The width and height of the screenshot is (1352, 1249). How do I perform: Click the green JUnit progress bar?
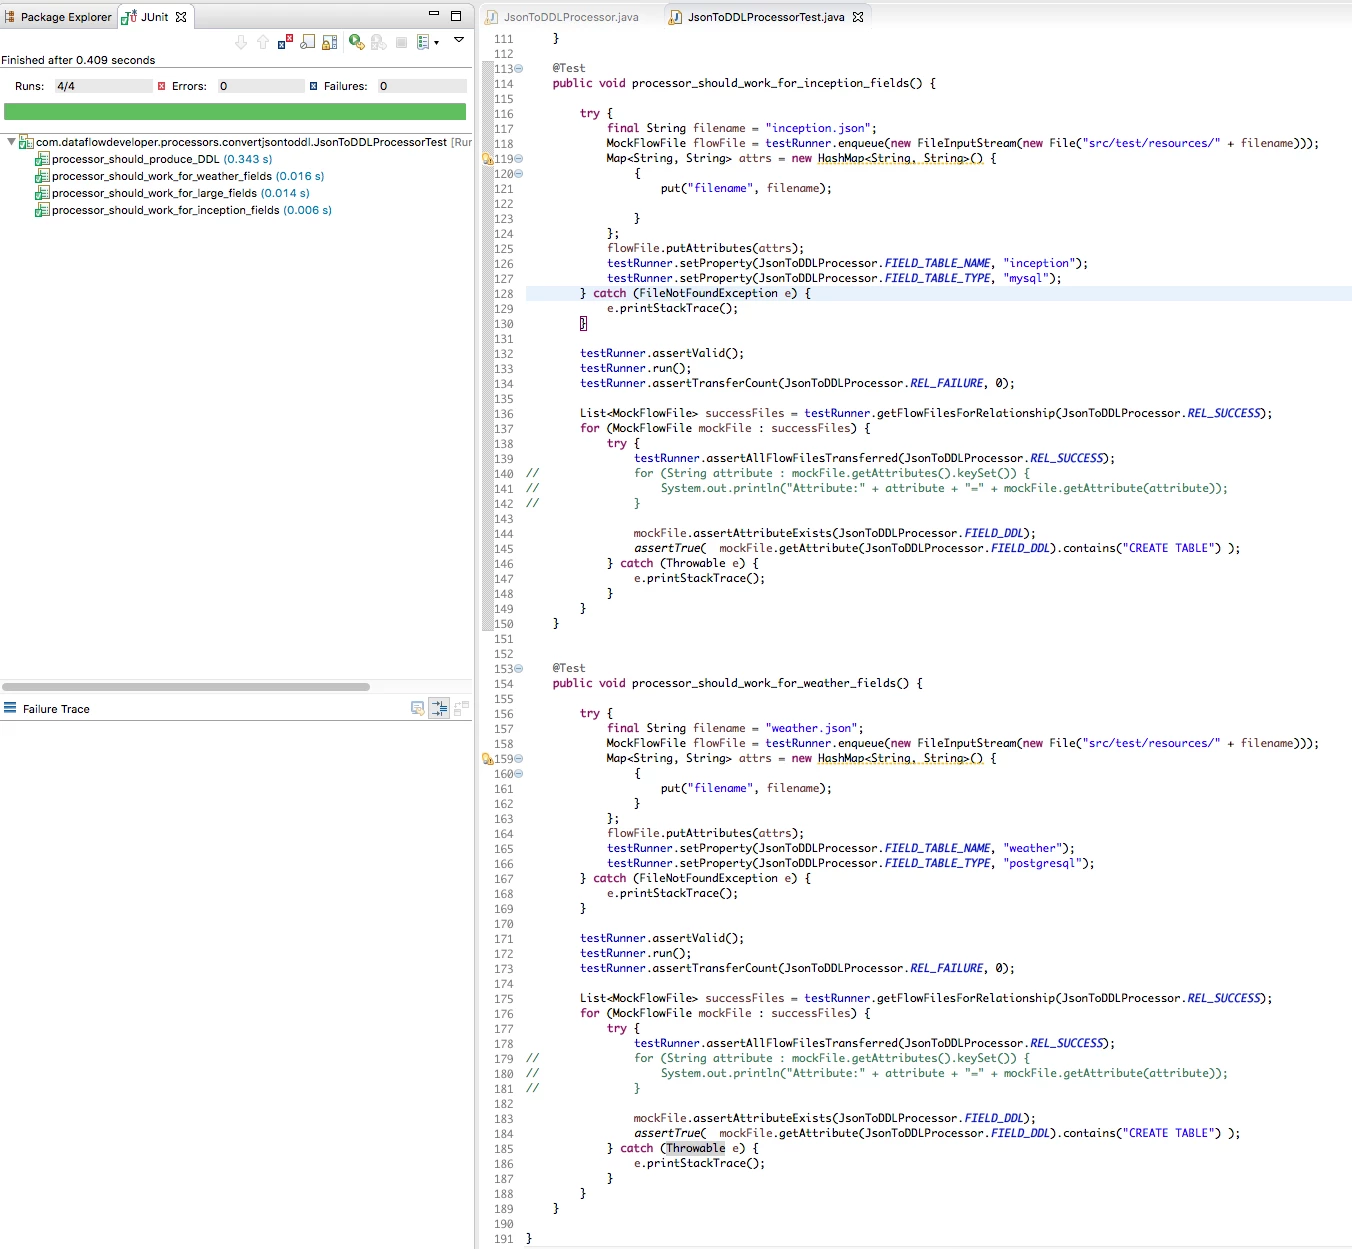click(235, 112)
